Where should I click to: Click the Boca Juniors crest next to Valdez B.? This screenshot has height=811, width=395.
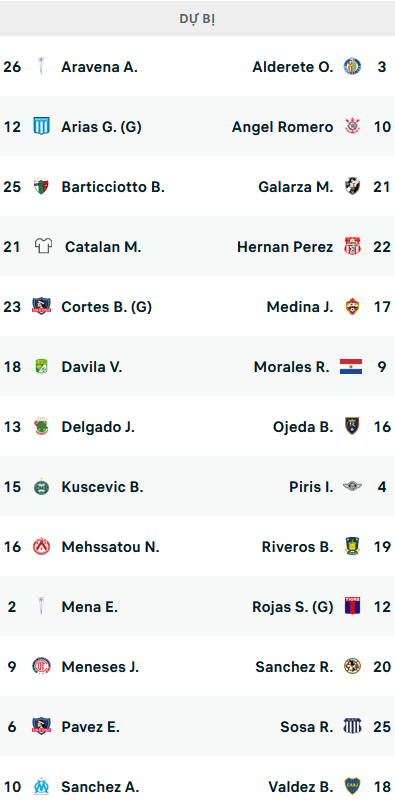[353, 787]
